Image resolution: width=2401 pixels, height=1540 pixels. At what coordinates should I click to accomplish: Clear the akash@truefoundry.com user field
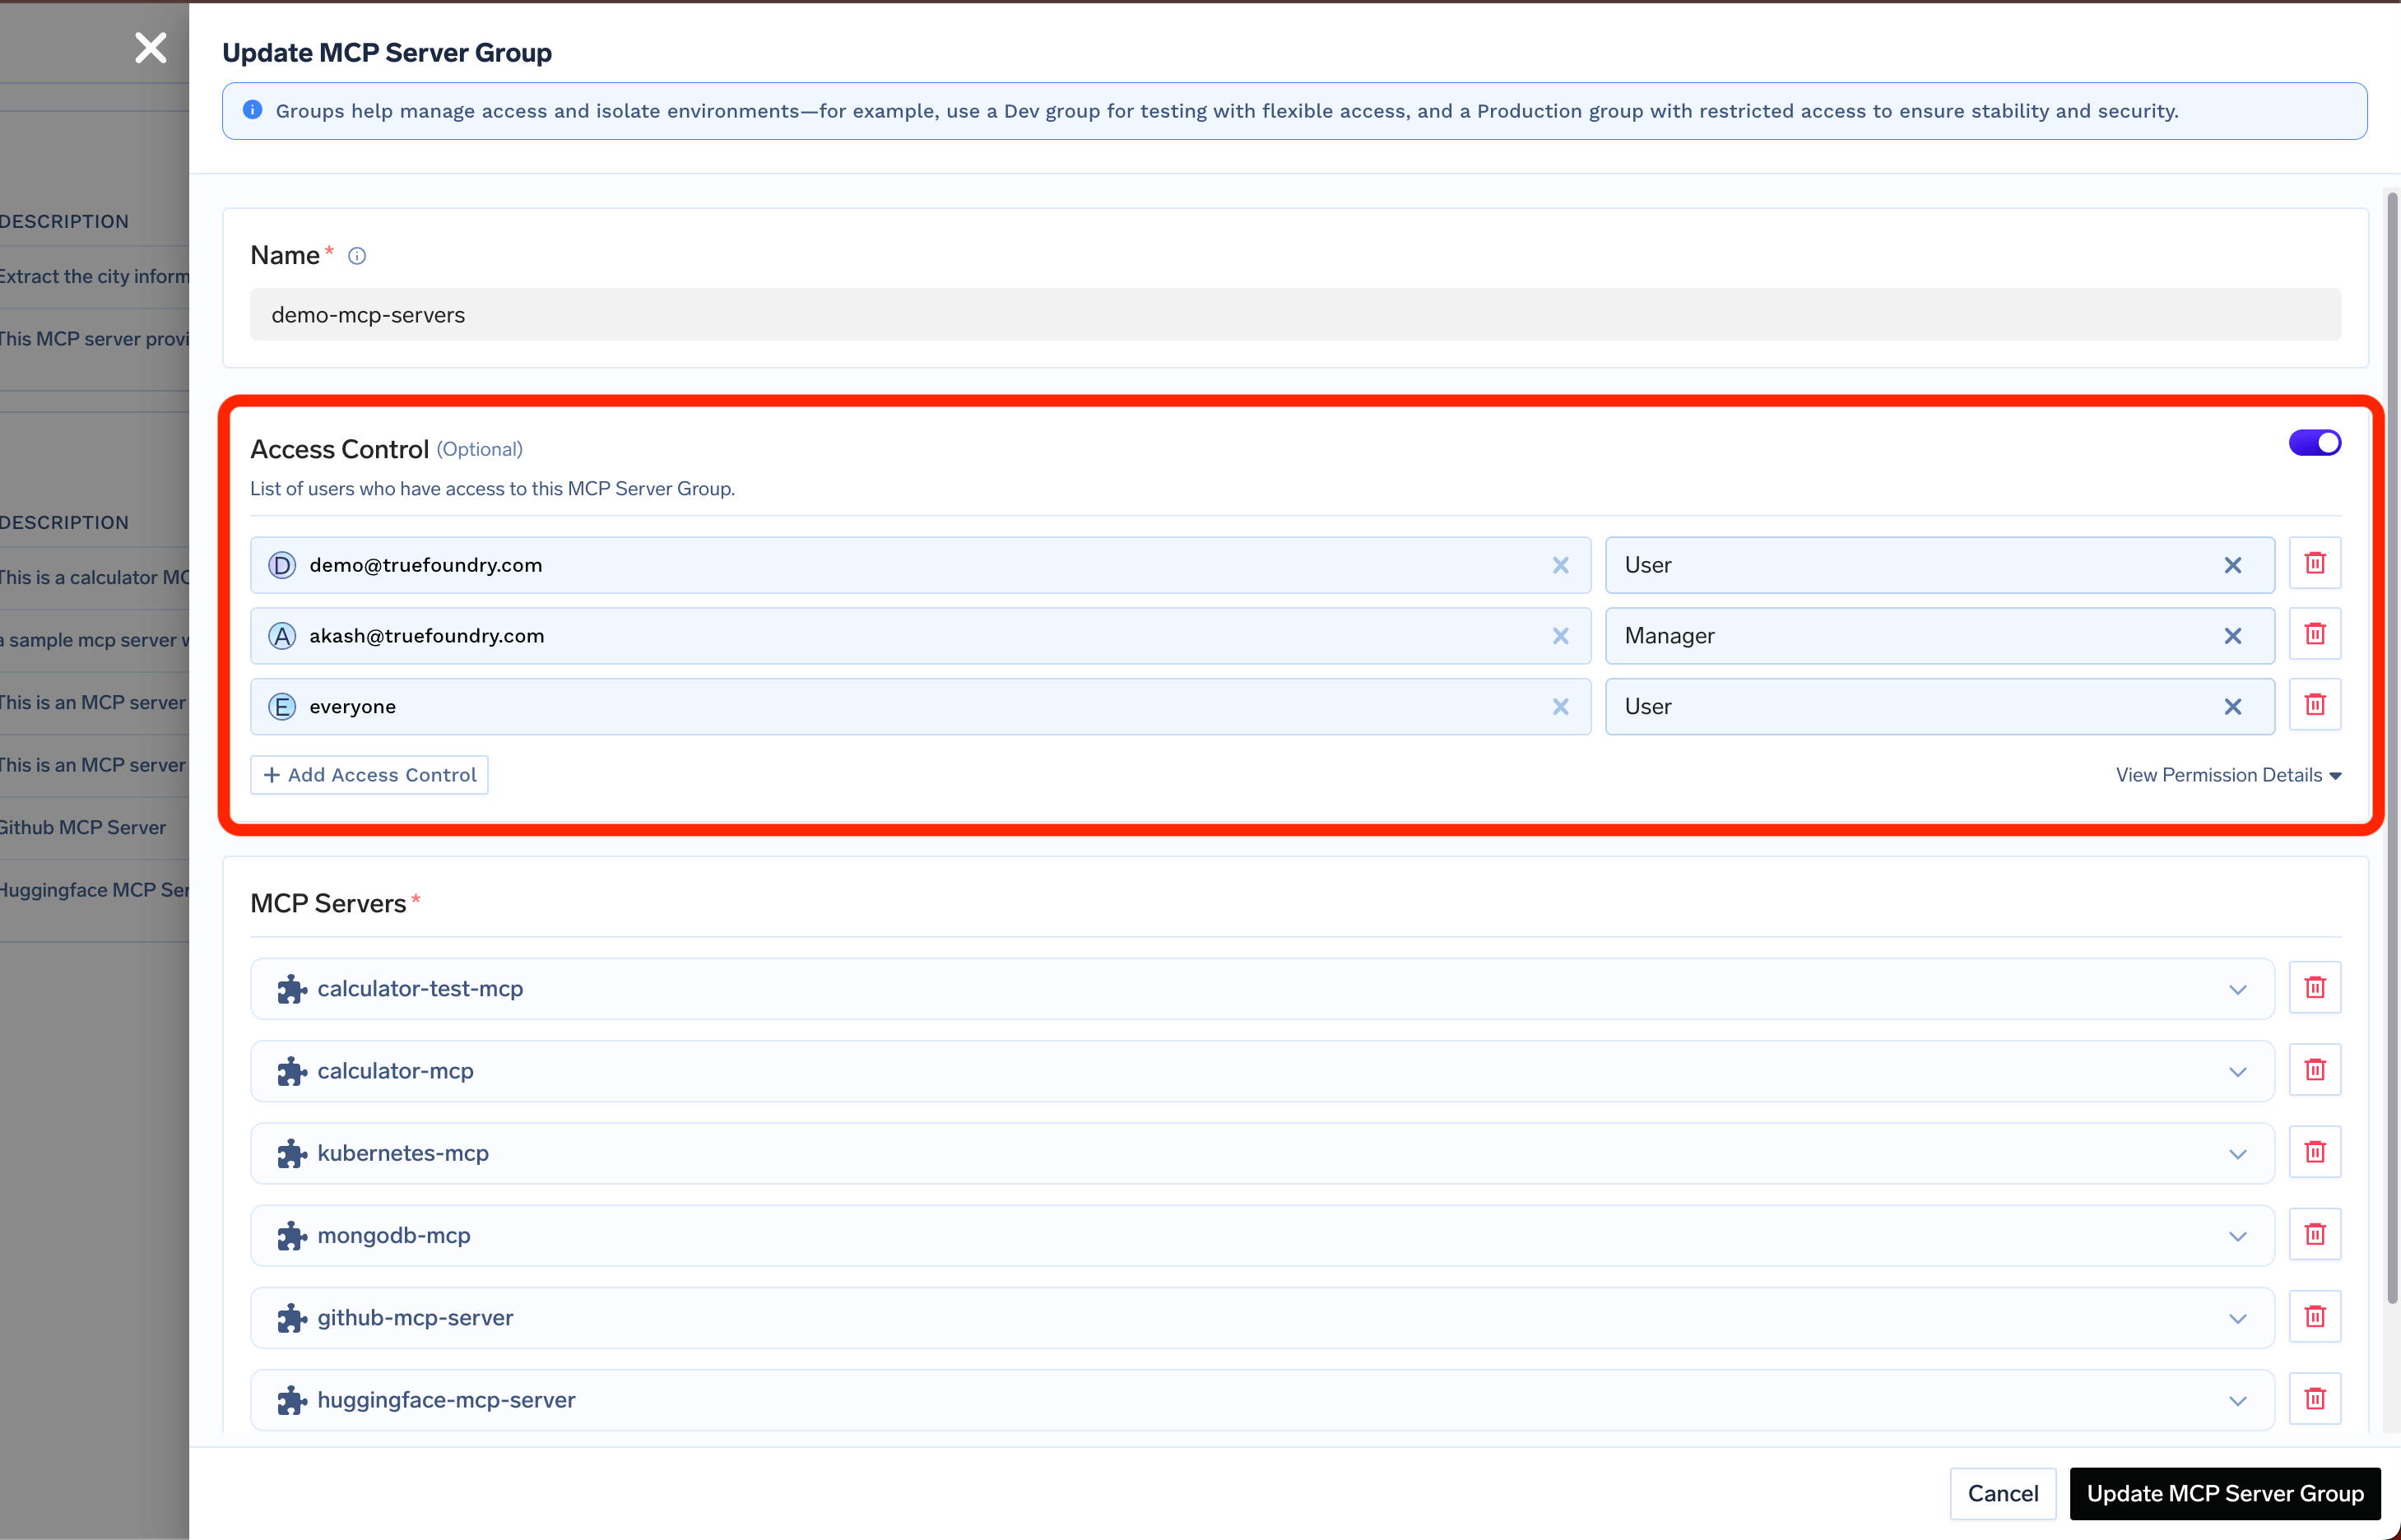1560,636
